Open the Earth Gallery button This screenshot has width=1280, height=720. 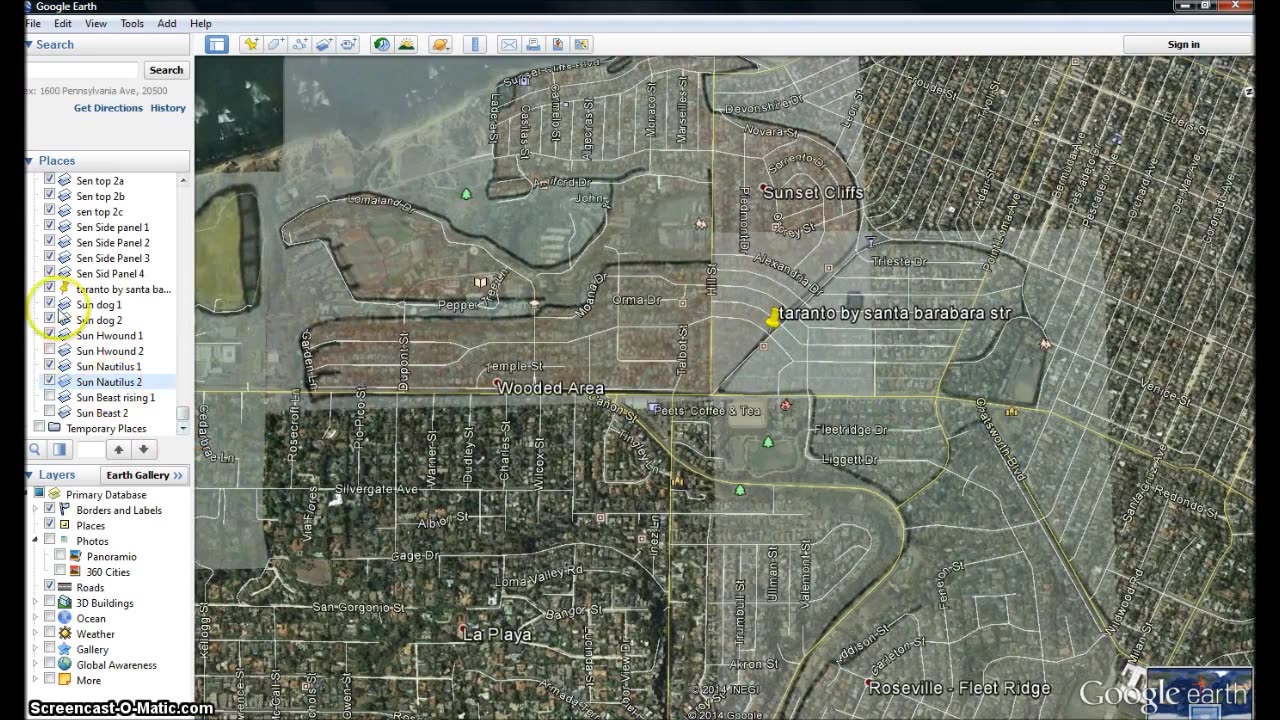point(145,475)
